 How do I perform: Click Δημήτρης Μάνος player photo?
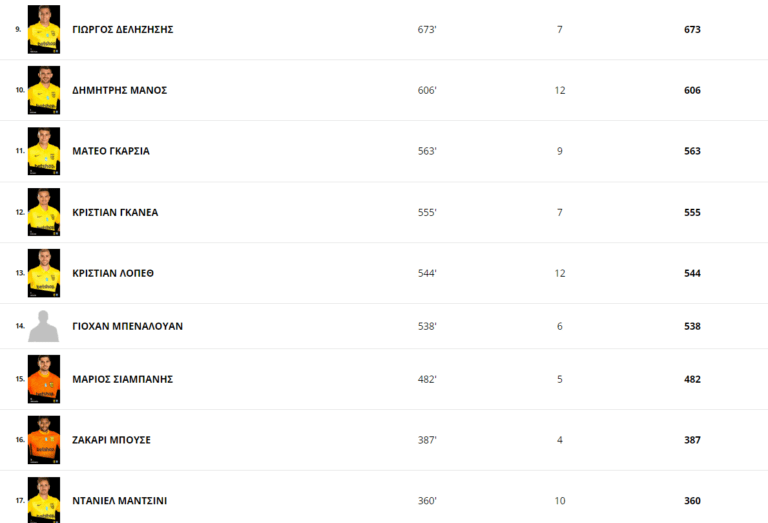[x=44, y=90]
